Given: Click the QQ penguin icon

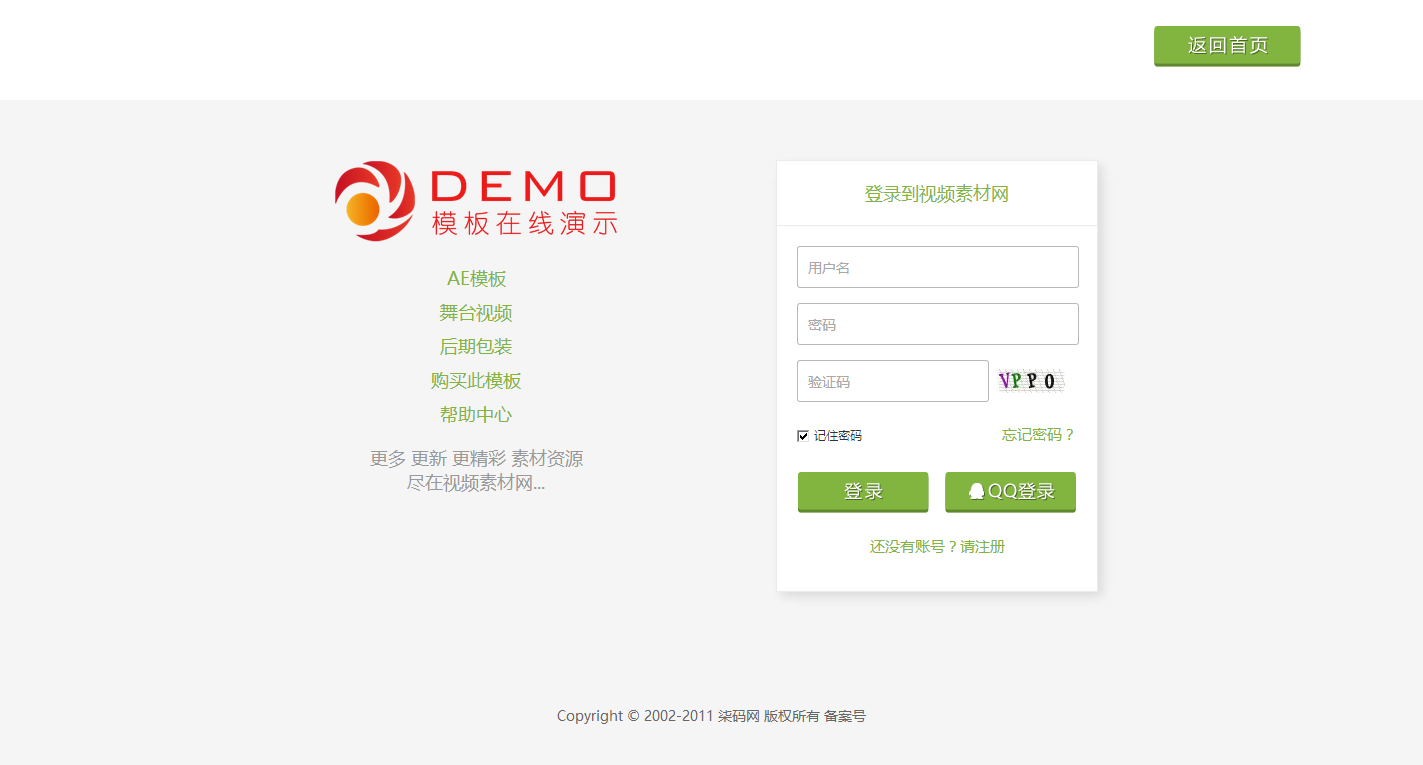Looking at the screenshot, I should click(976, 491).
